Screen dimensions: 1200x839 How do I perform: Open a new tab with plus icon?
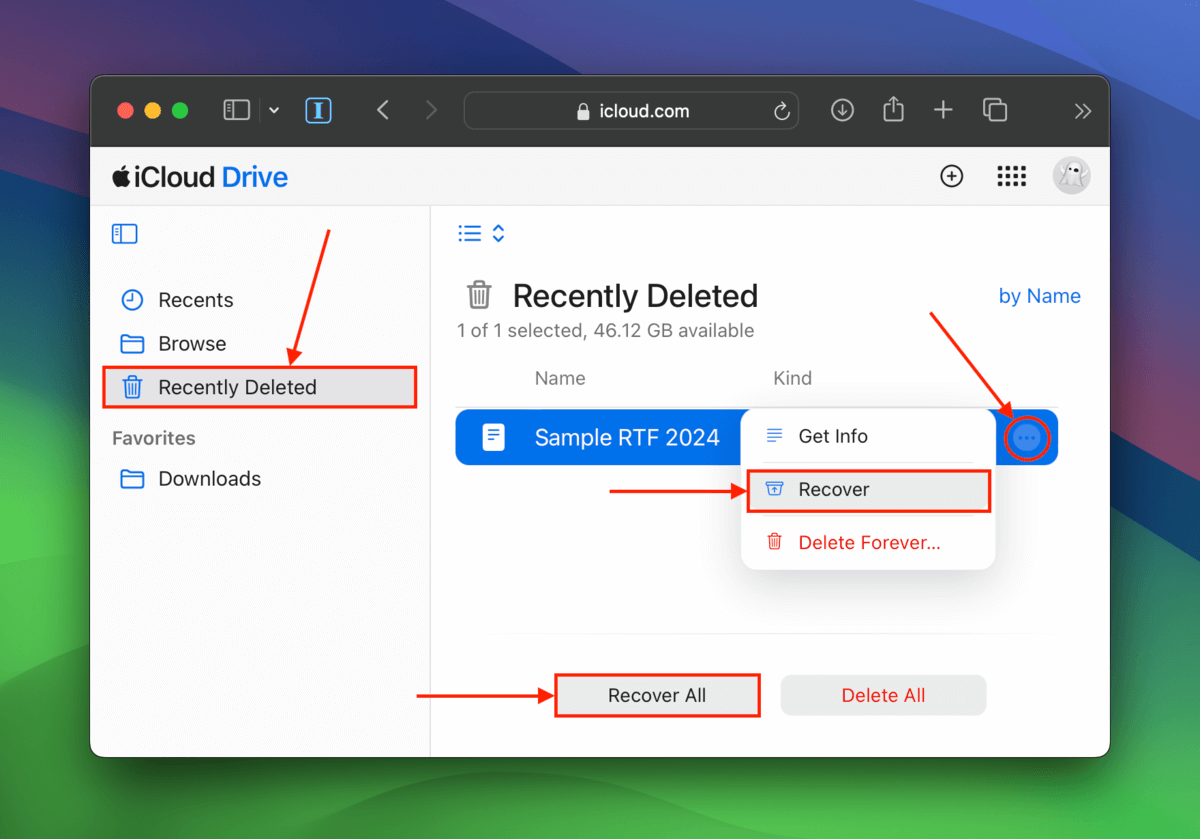943,110
